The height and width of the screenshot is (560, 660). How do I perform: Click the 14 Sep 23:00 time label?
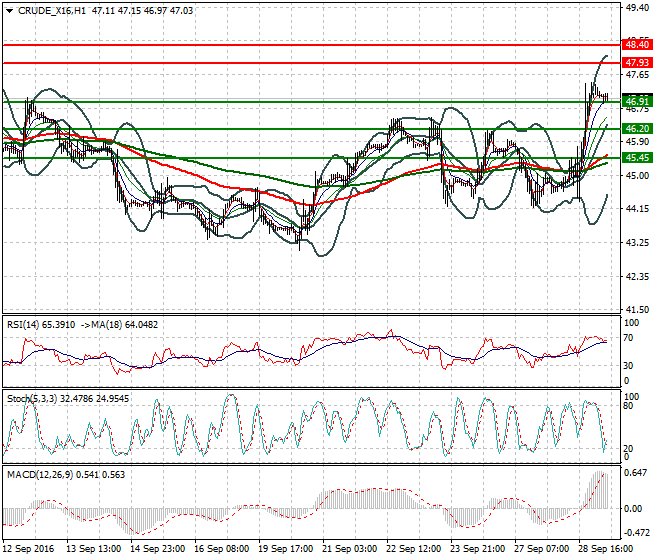pos(157,549)
